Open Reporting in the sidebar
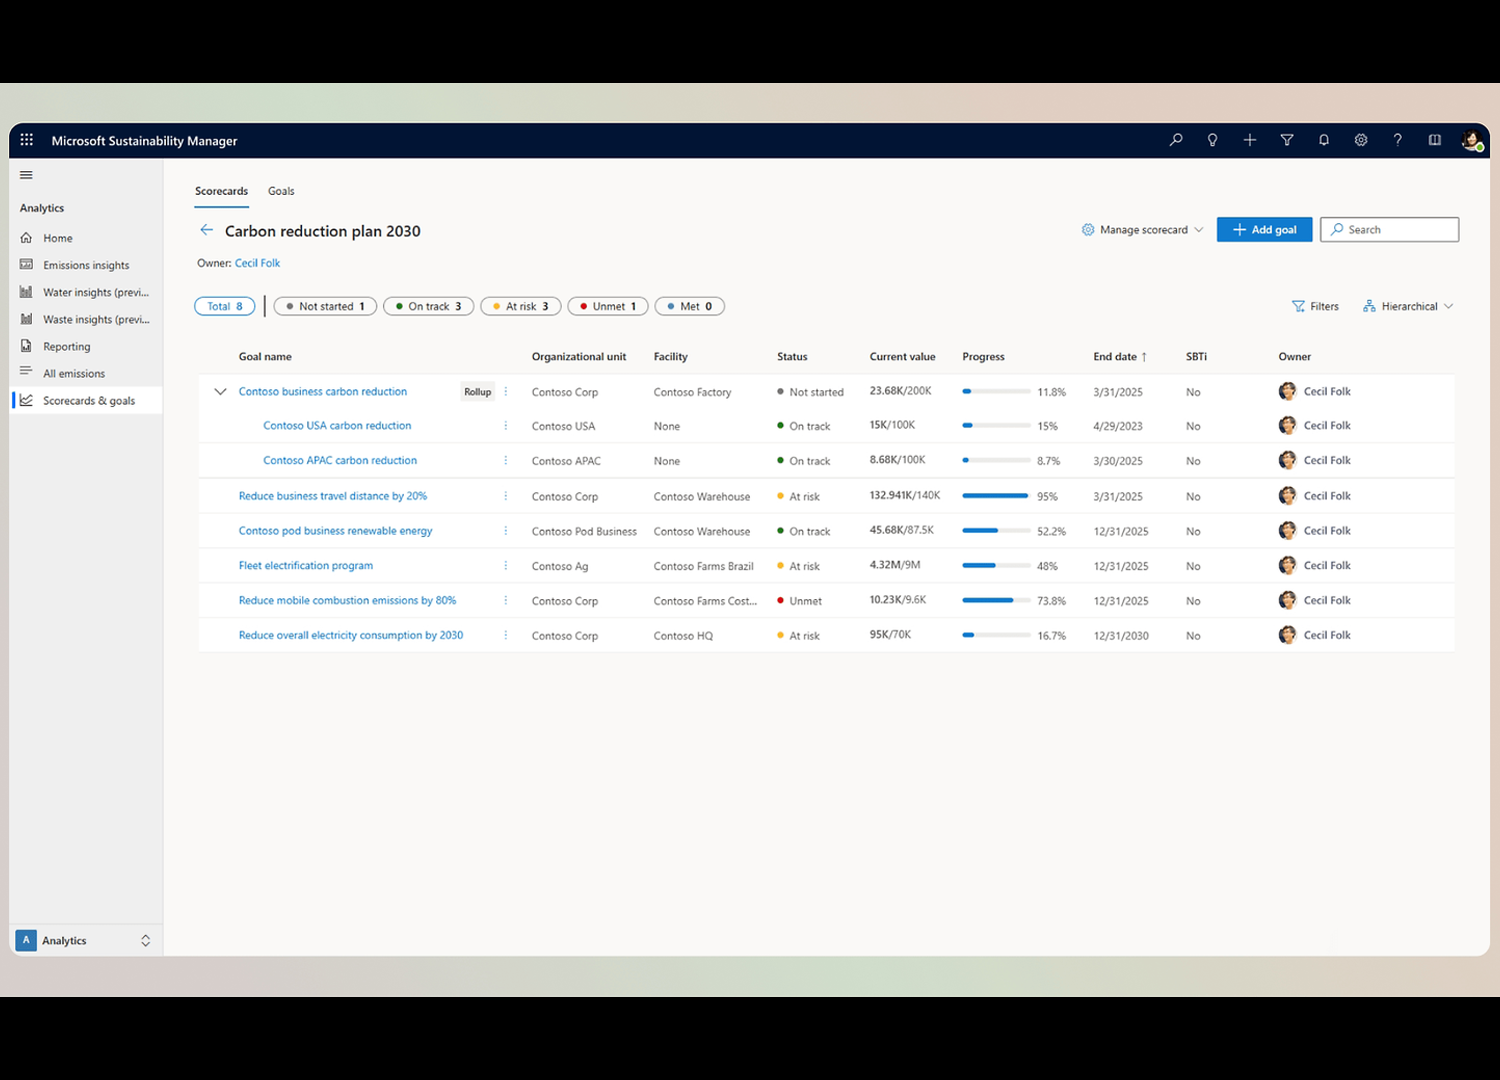 tap(86, 346)
